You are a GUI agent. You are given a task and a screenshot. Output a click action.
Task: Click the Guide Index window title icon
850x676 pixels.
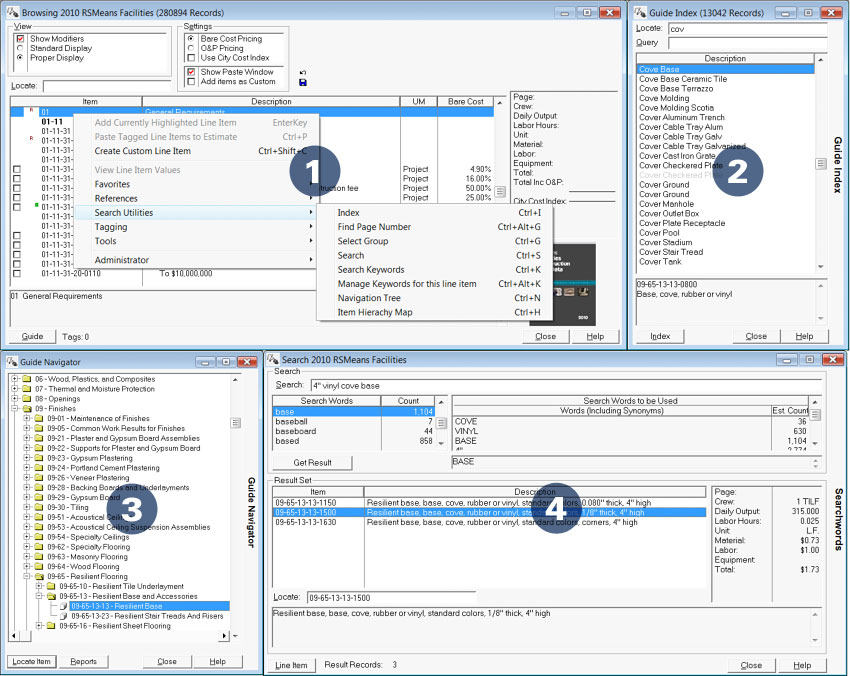[640, 12]
